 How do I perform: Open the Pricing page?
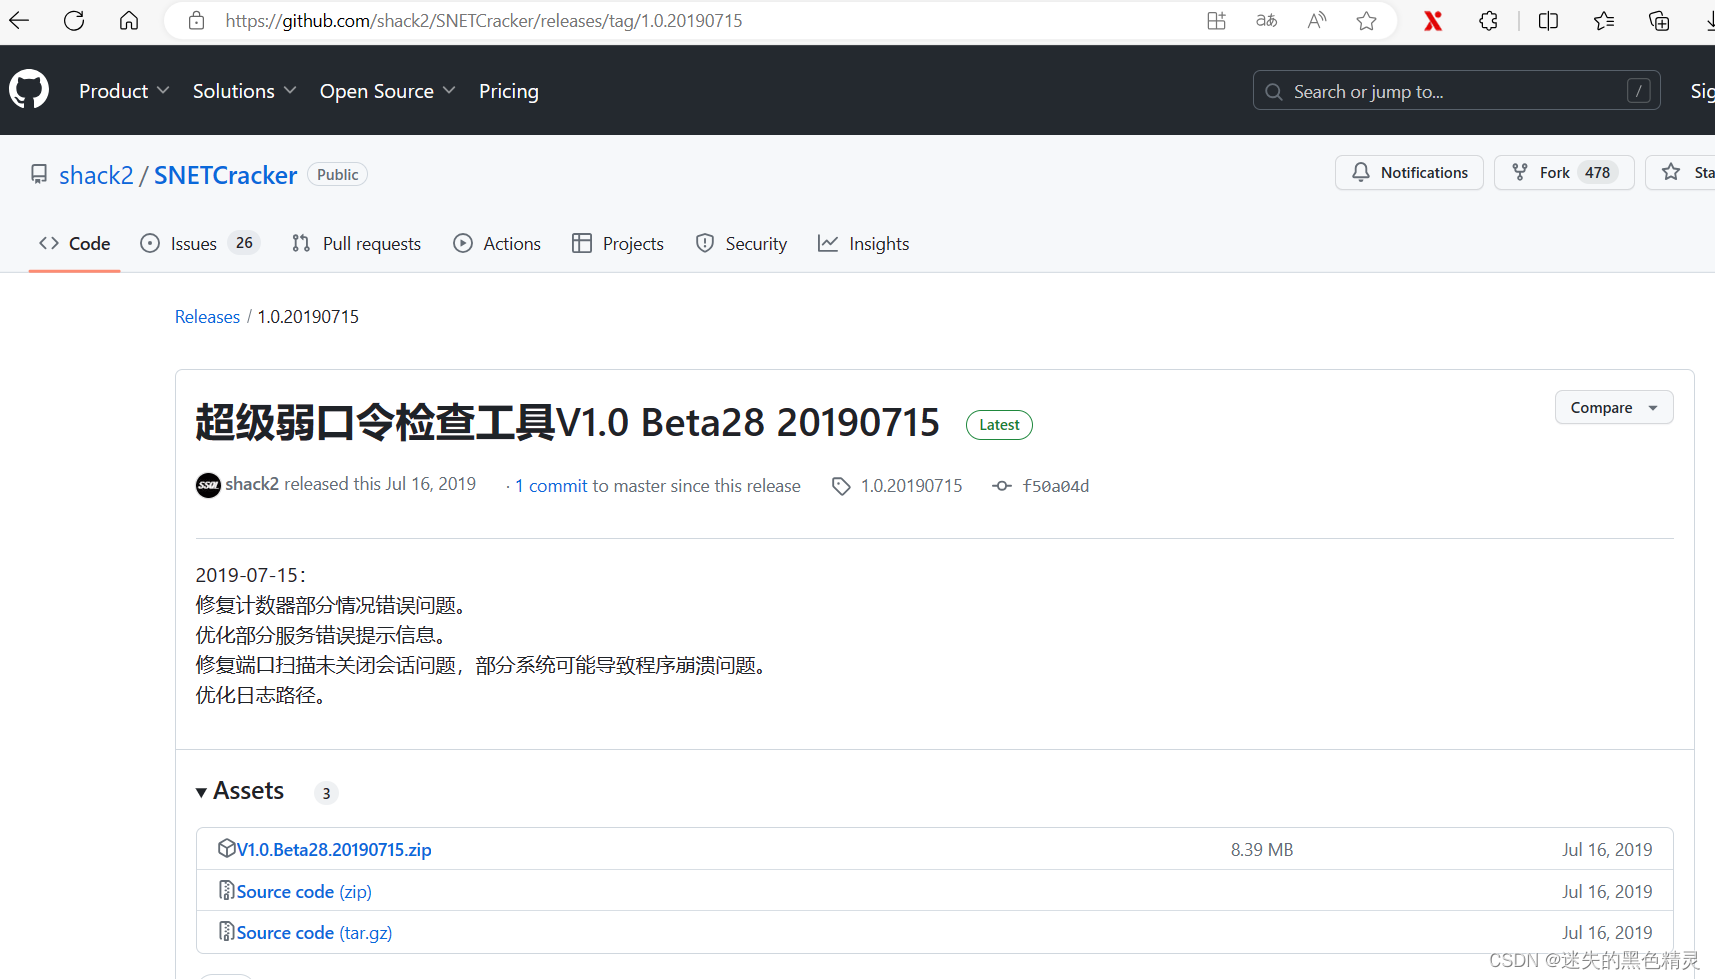pos(508,91)
